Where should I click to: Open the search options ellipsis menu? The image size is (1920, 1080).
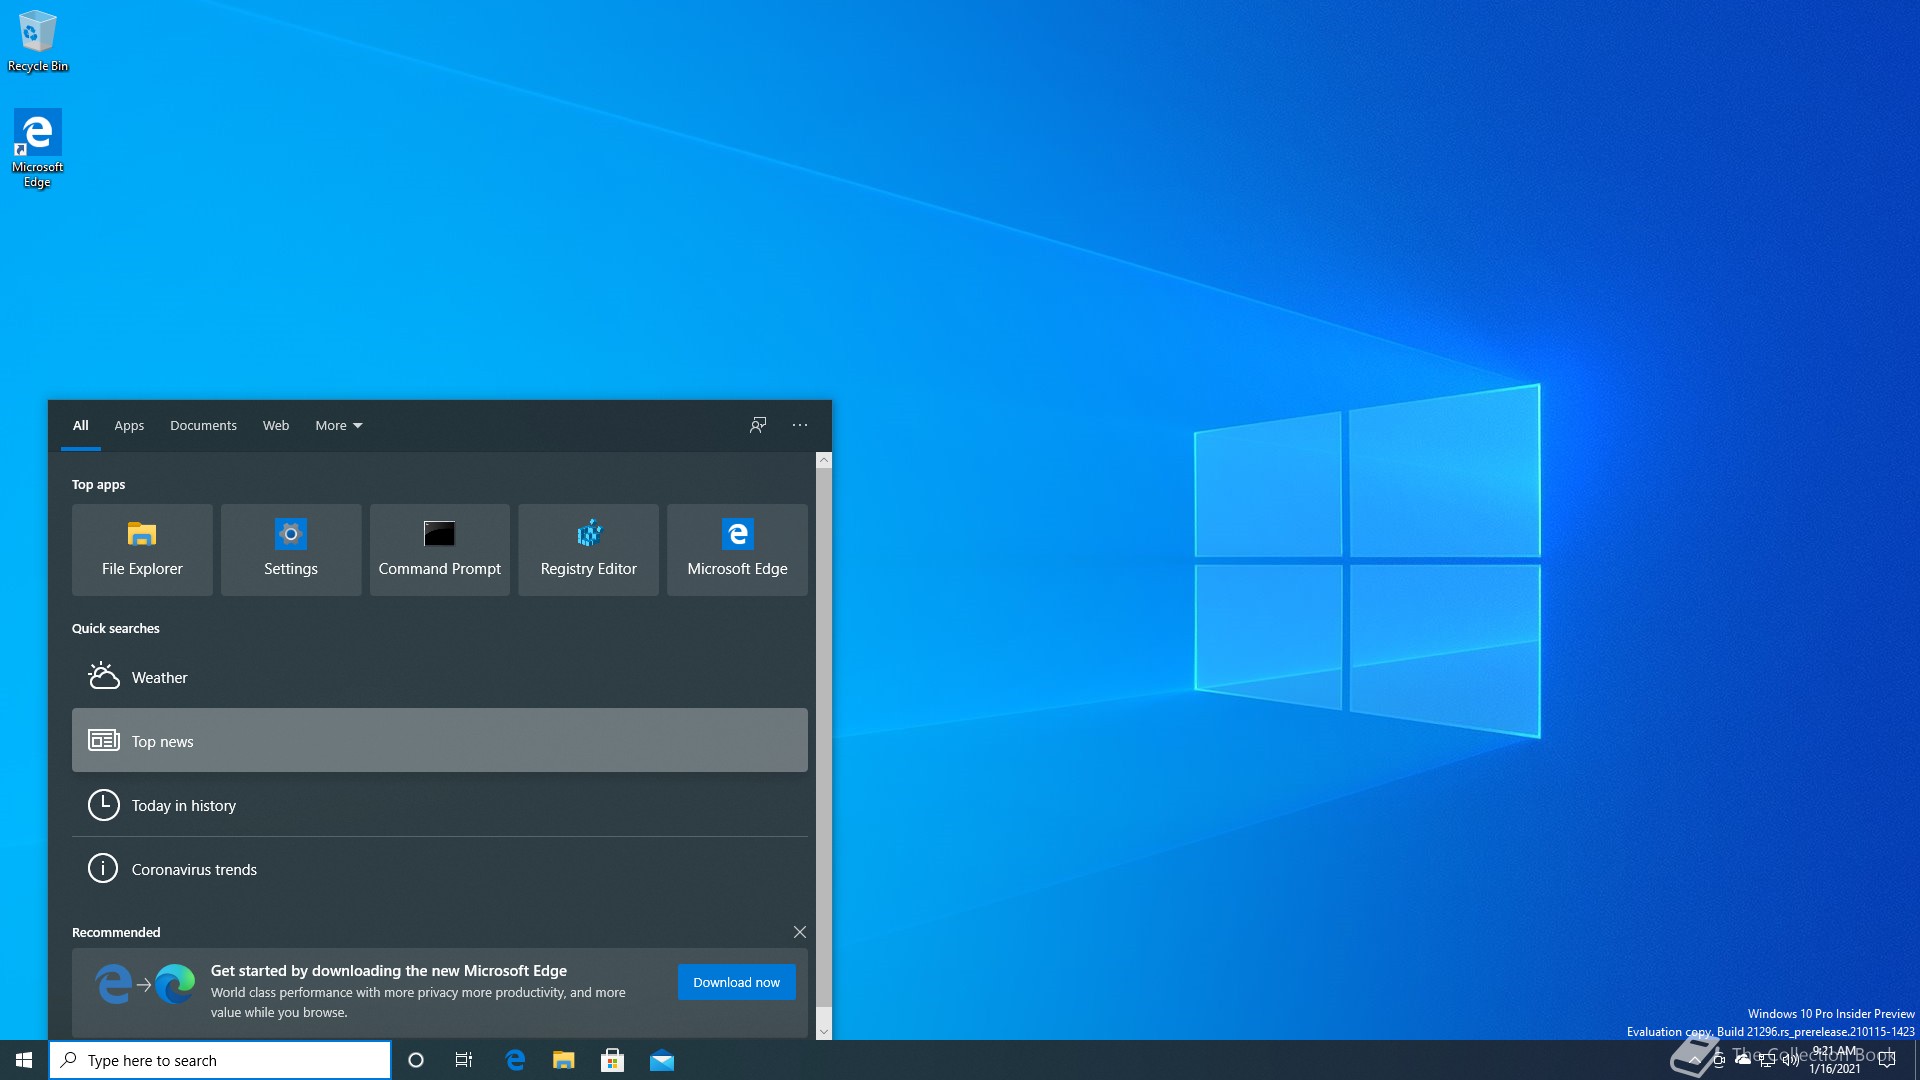click(800, 425)
